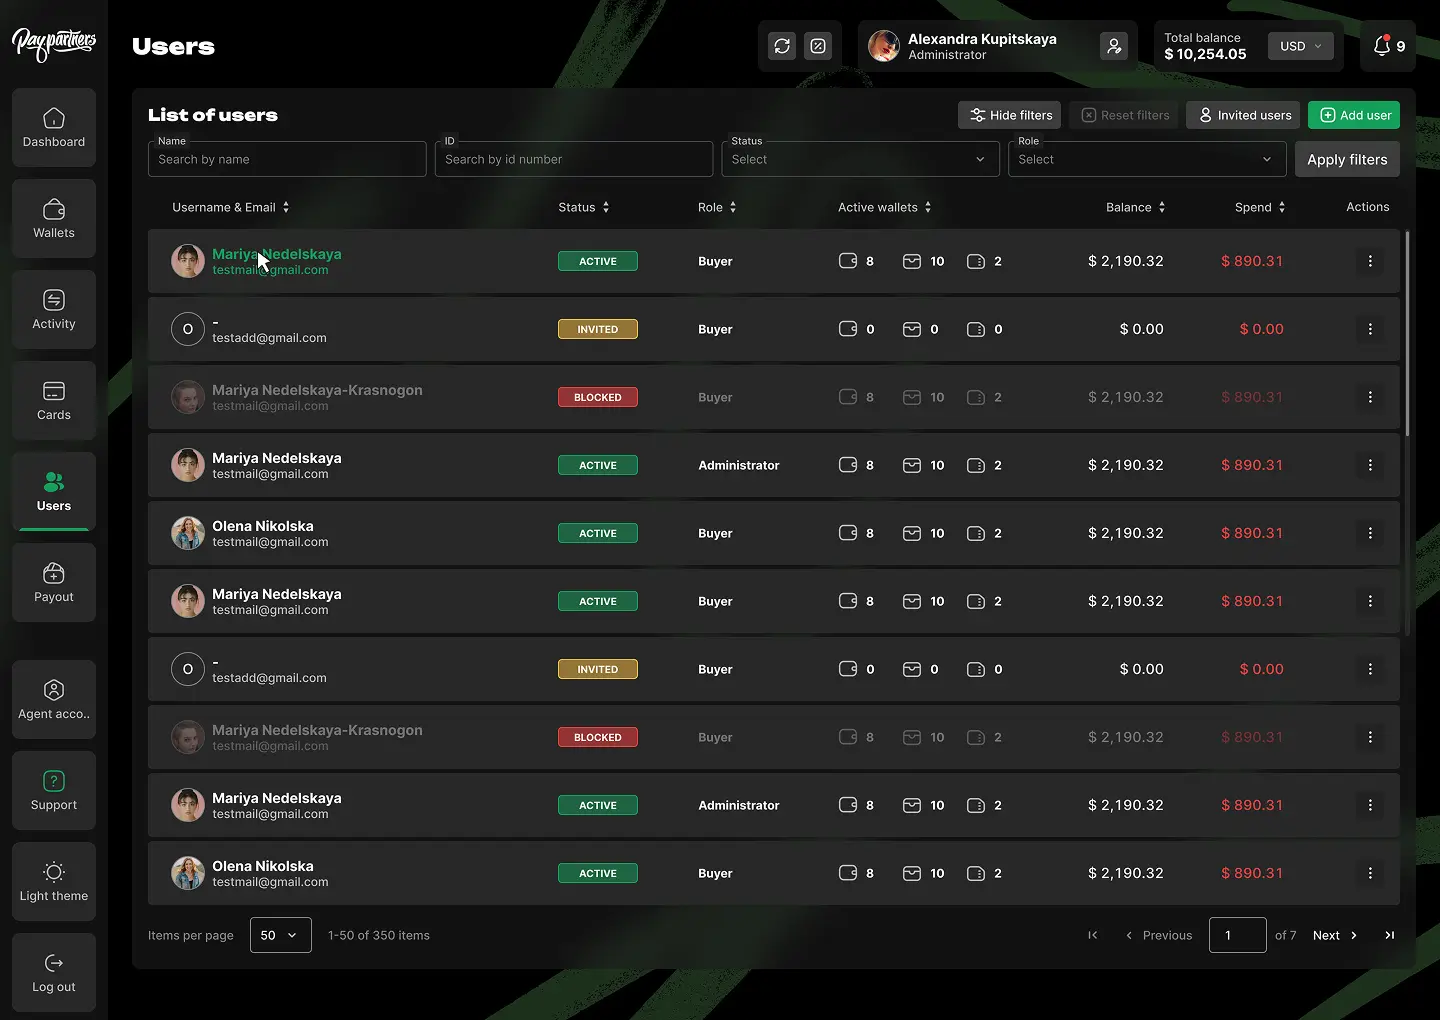1440x1020 pixels.
Task: Hide filters button
Action: [1009, 115]
